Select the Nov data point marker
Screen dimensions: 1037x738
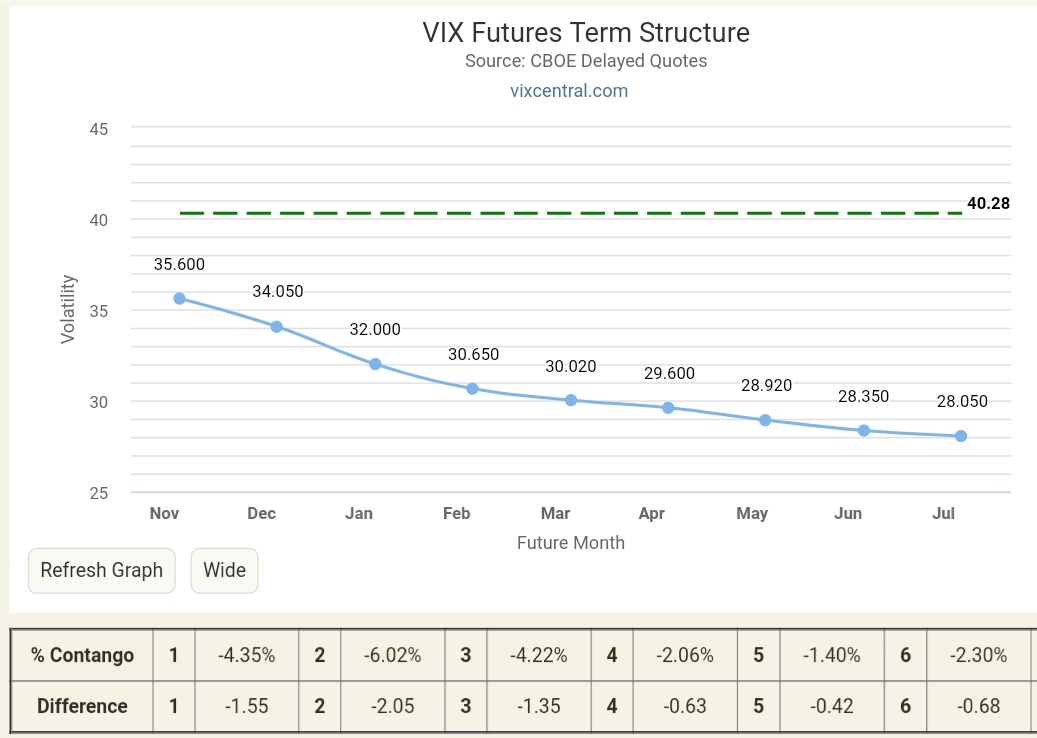point(179,298)
